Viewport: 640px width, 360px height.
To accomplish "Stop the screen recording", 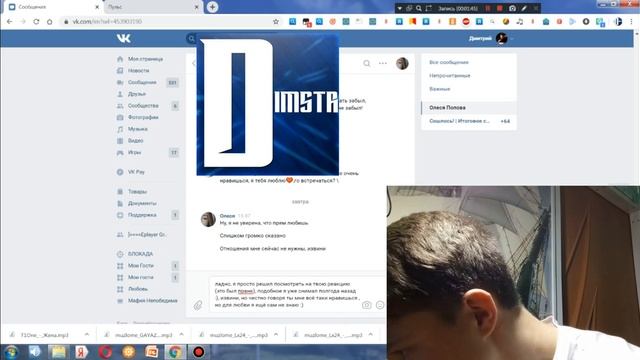I will 500,8.
